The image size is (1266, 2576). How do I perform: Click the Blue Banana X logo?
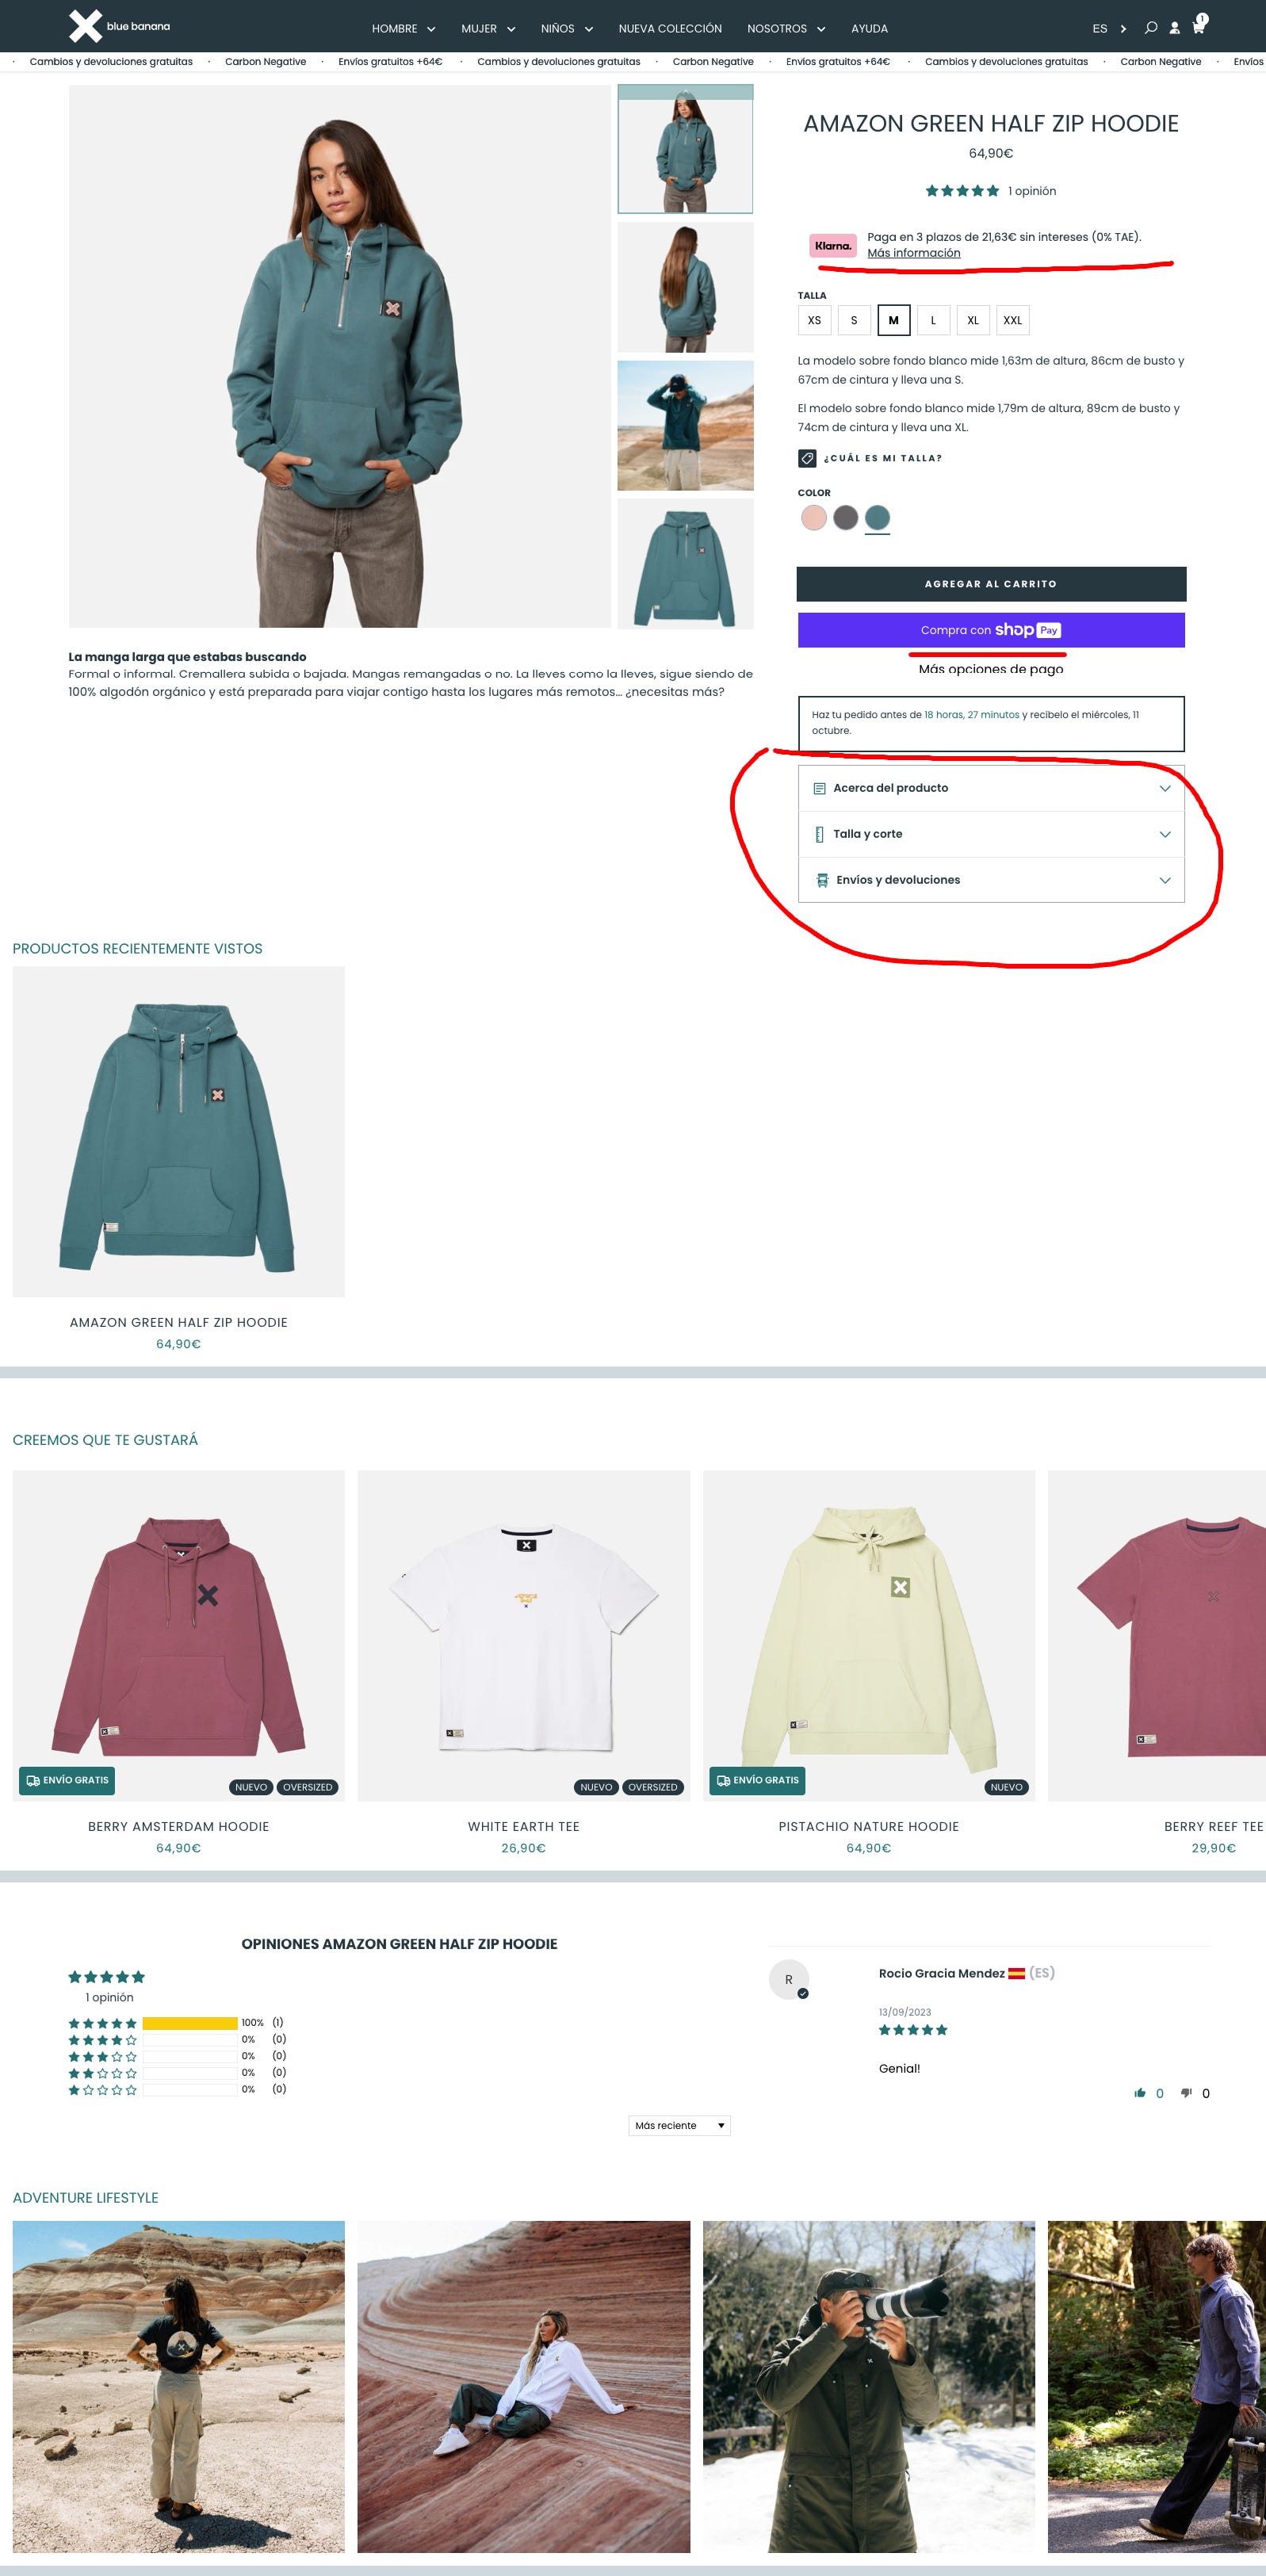point(85,26)
